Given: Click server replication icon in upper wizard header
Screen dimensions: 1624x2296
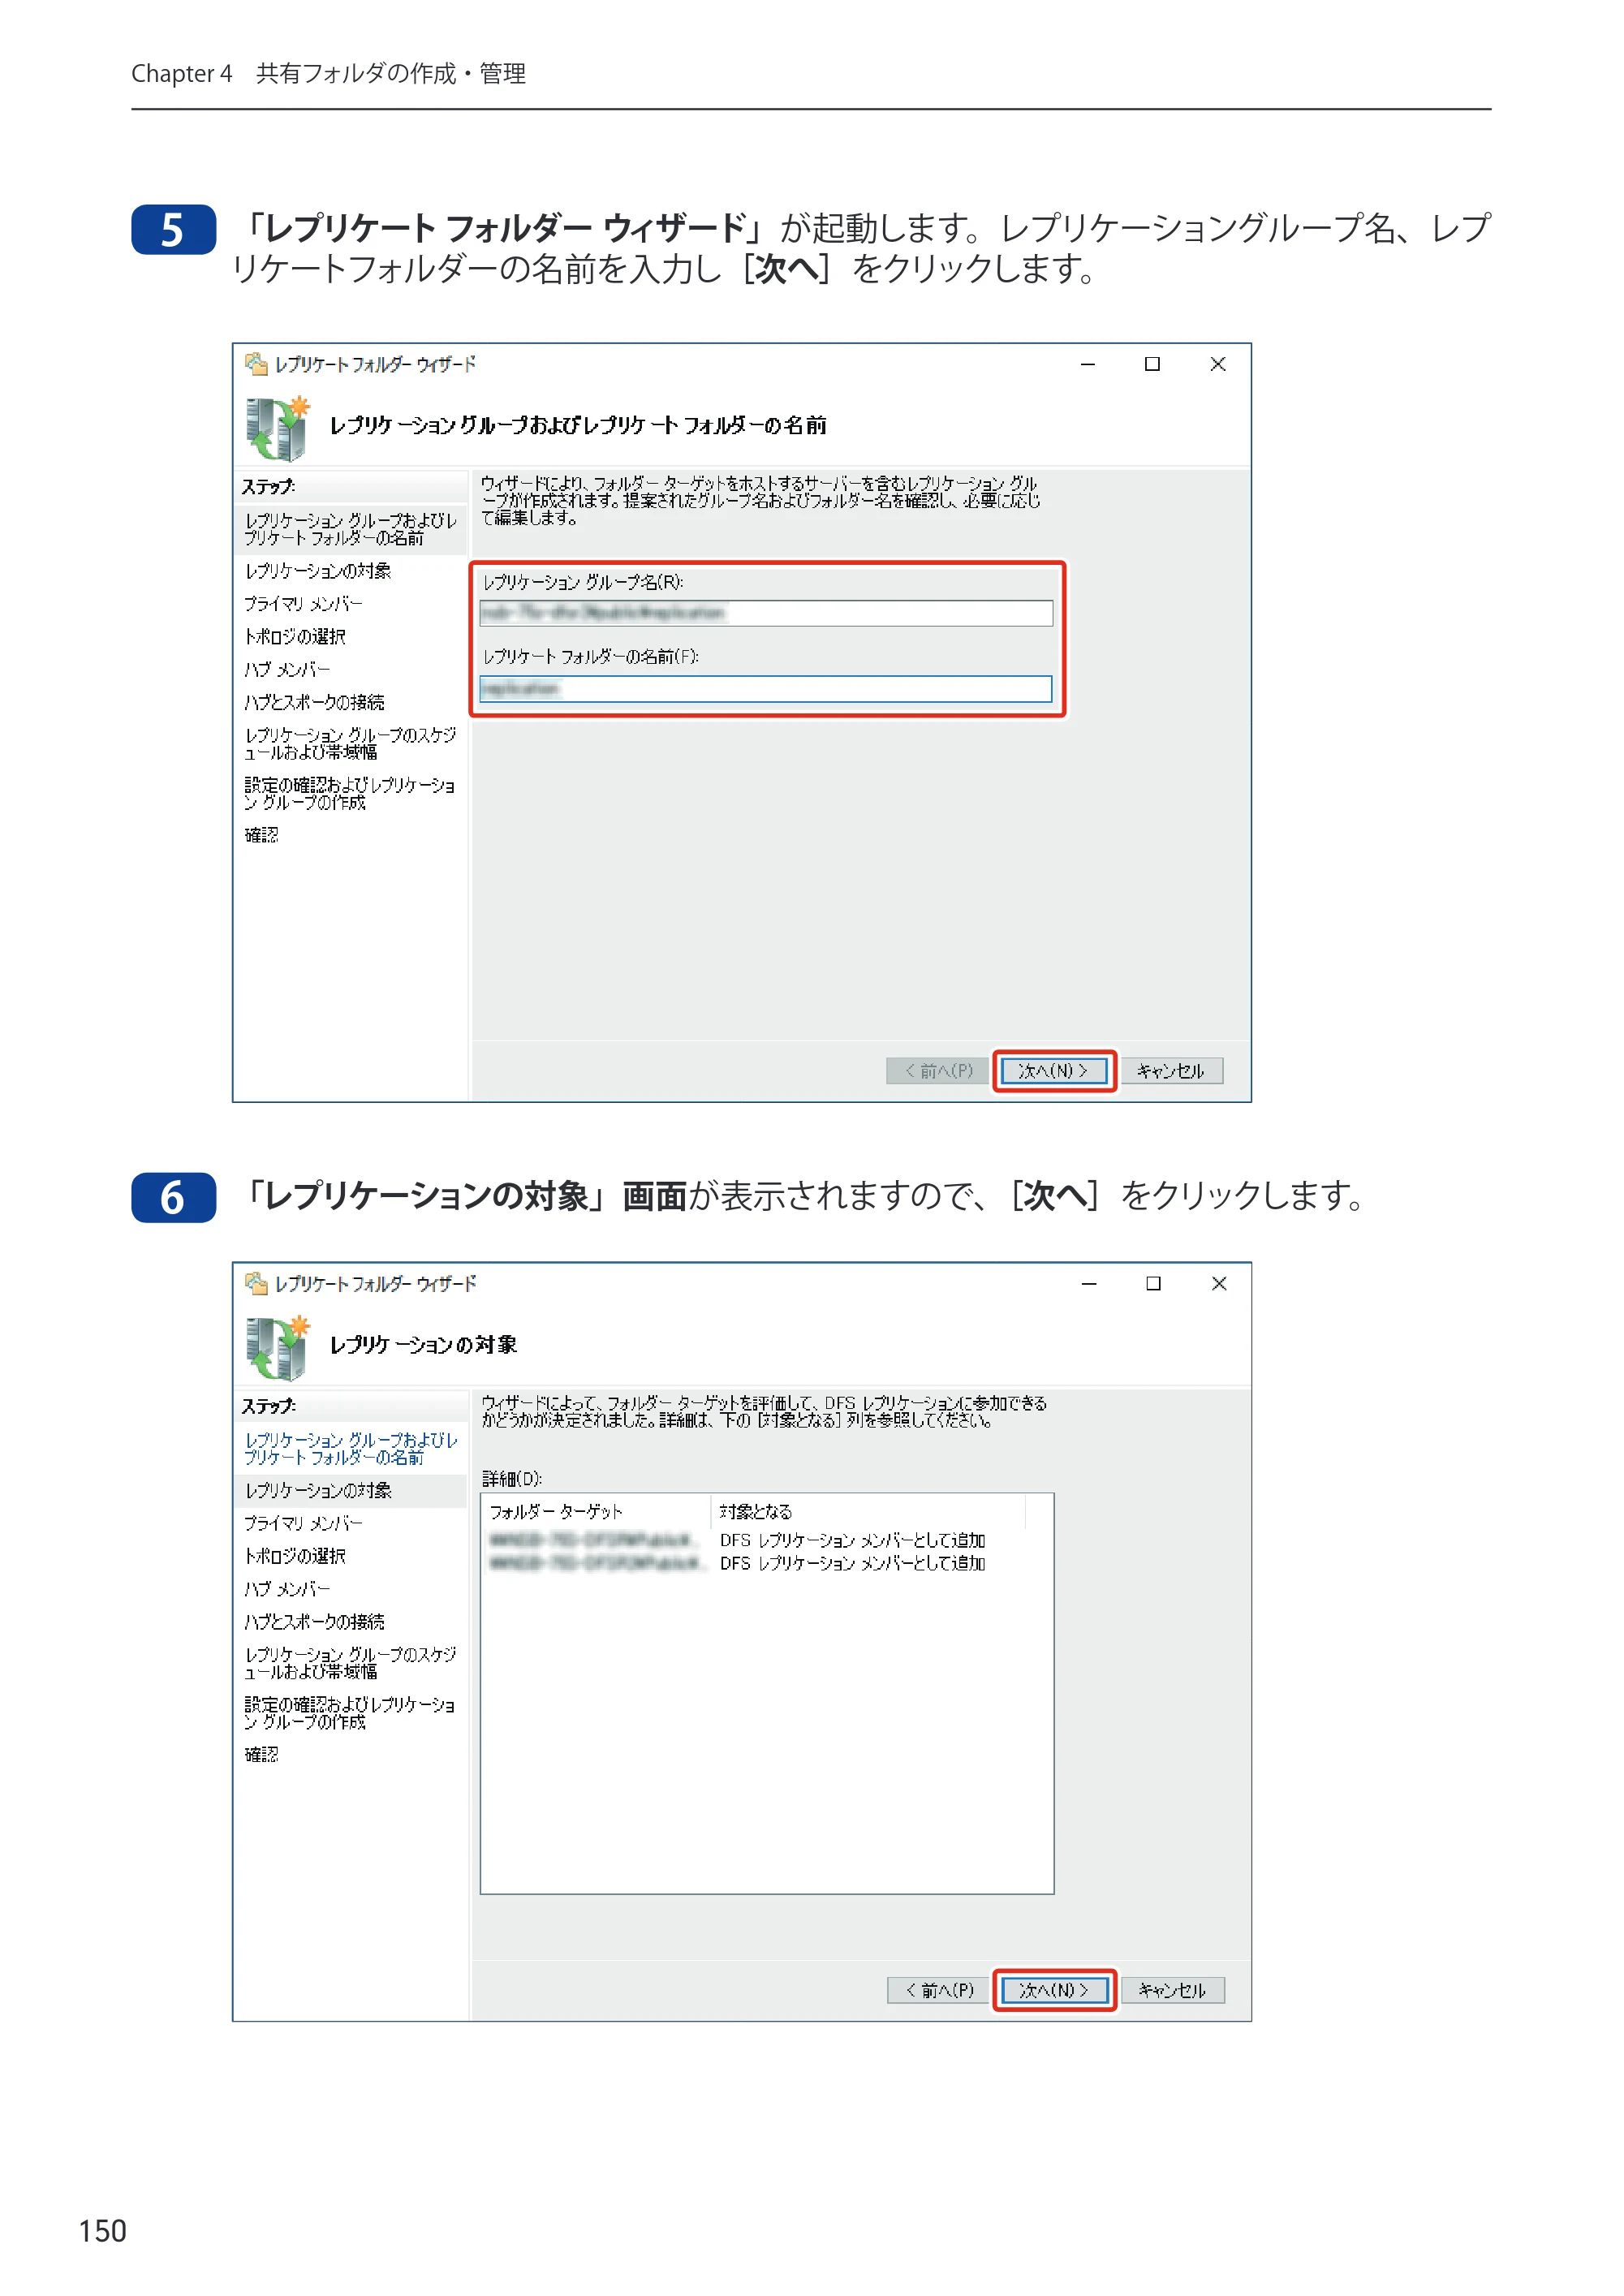Looking at the screenshot, I should pos(277,428).
